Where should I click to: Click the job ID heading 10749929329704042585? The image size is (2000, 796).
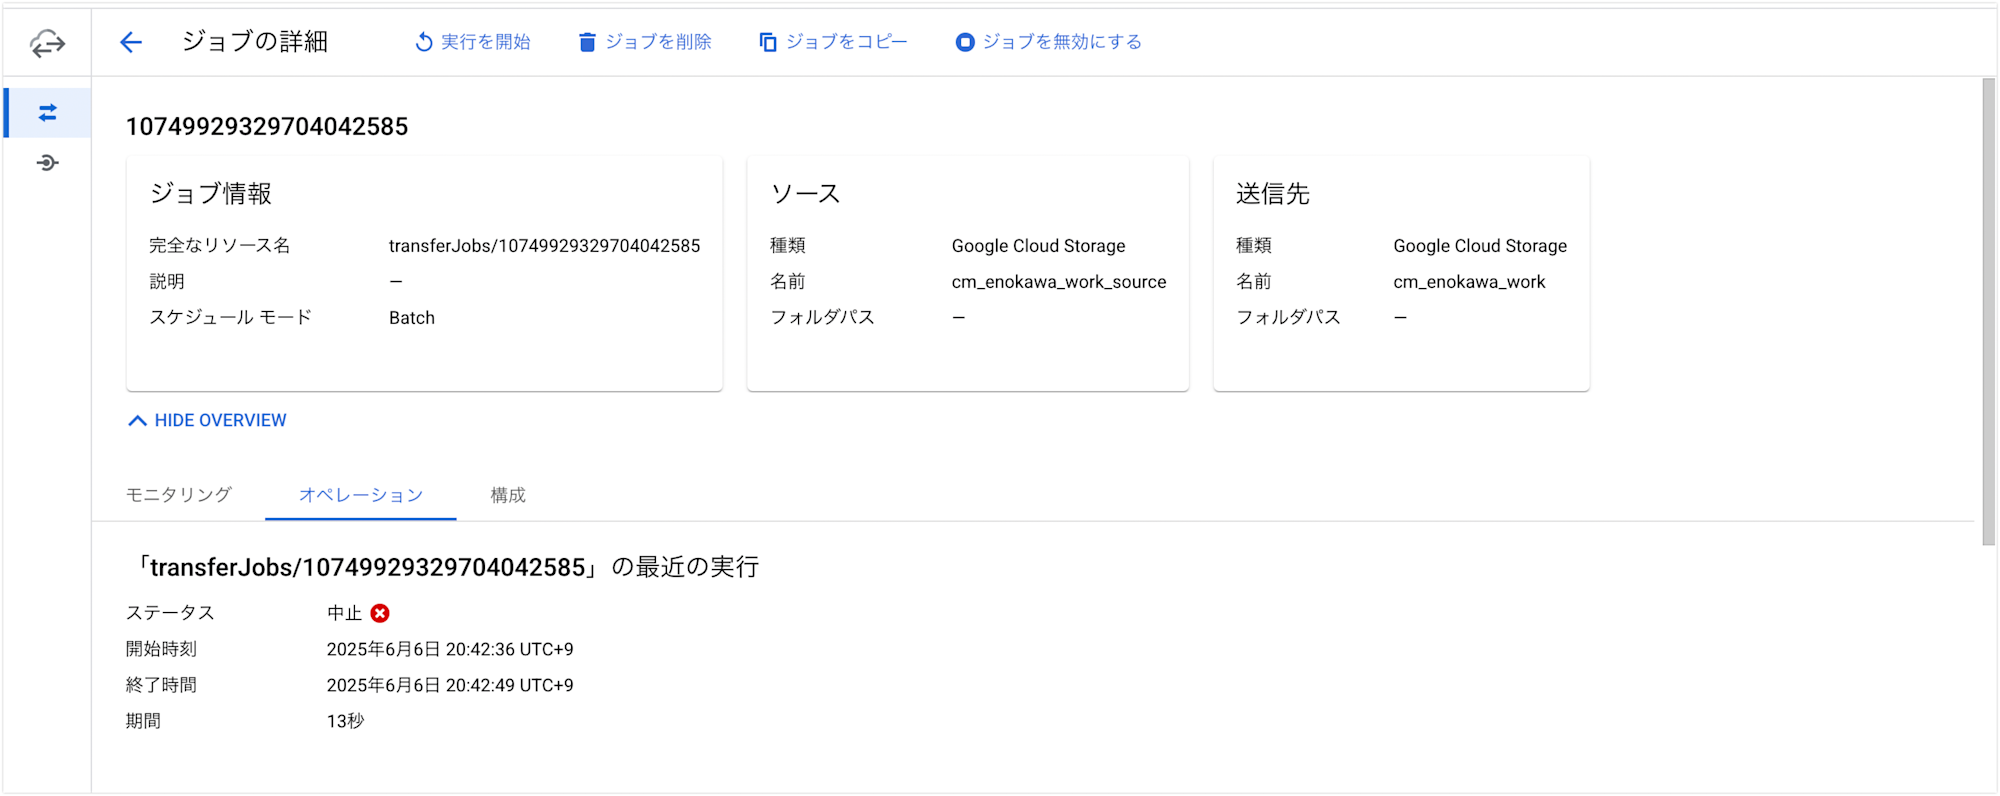click(267, 126)
